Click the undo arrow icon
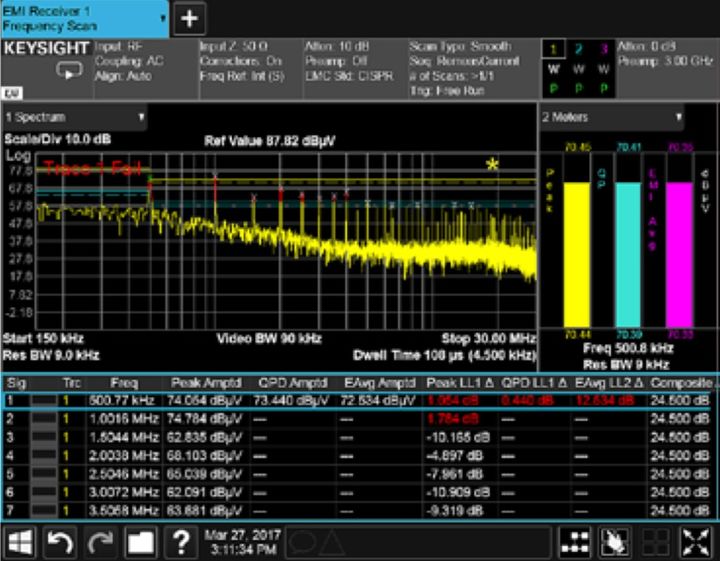The width and height of the screenshot is (720, 561). point(61,541)
